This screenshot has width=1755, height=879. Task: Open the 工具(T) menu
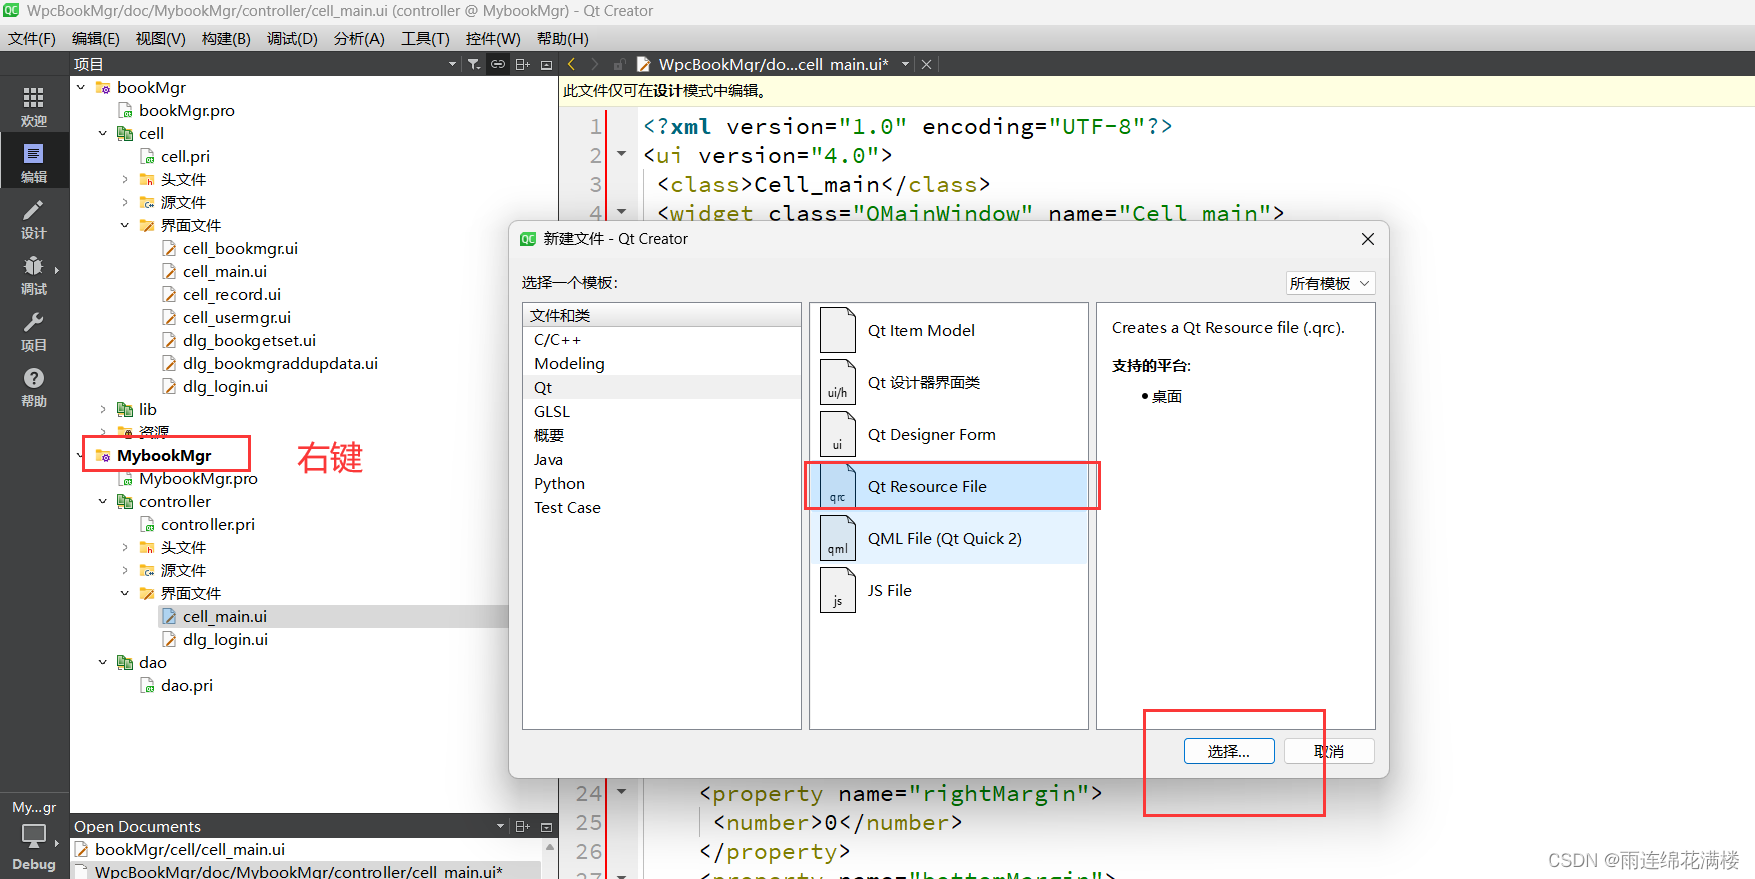tap(425, 38)
